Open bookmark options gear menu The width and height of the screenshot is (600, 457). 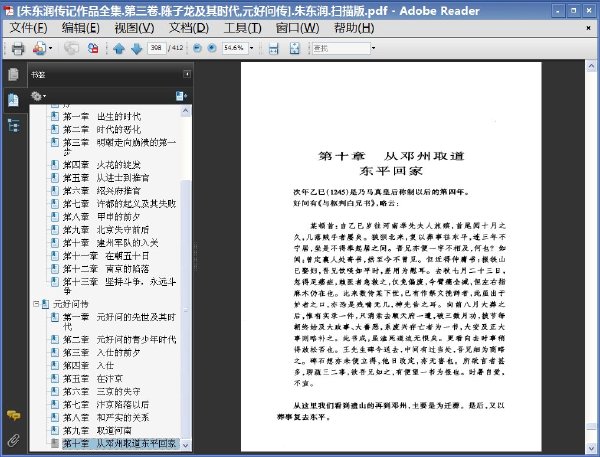click(38, 96)
